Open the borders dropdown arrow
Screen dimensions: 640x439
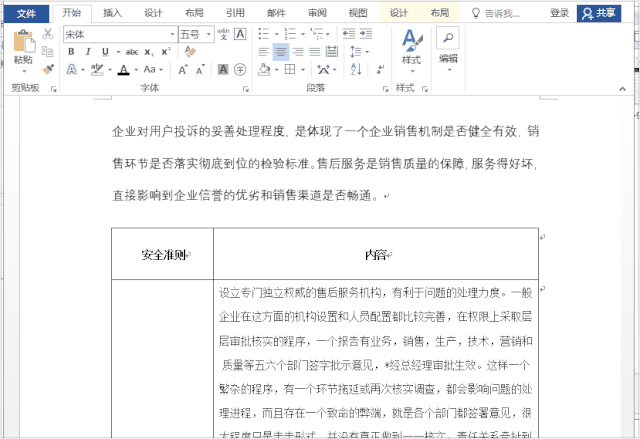pyautogui.click(x=303, y=70)
